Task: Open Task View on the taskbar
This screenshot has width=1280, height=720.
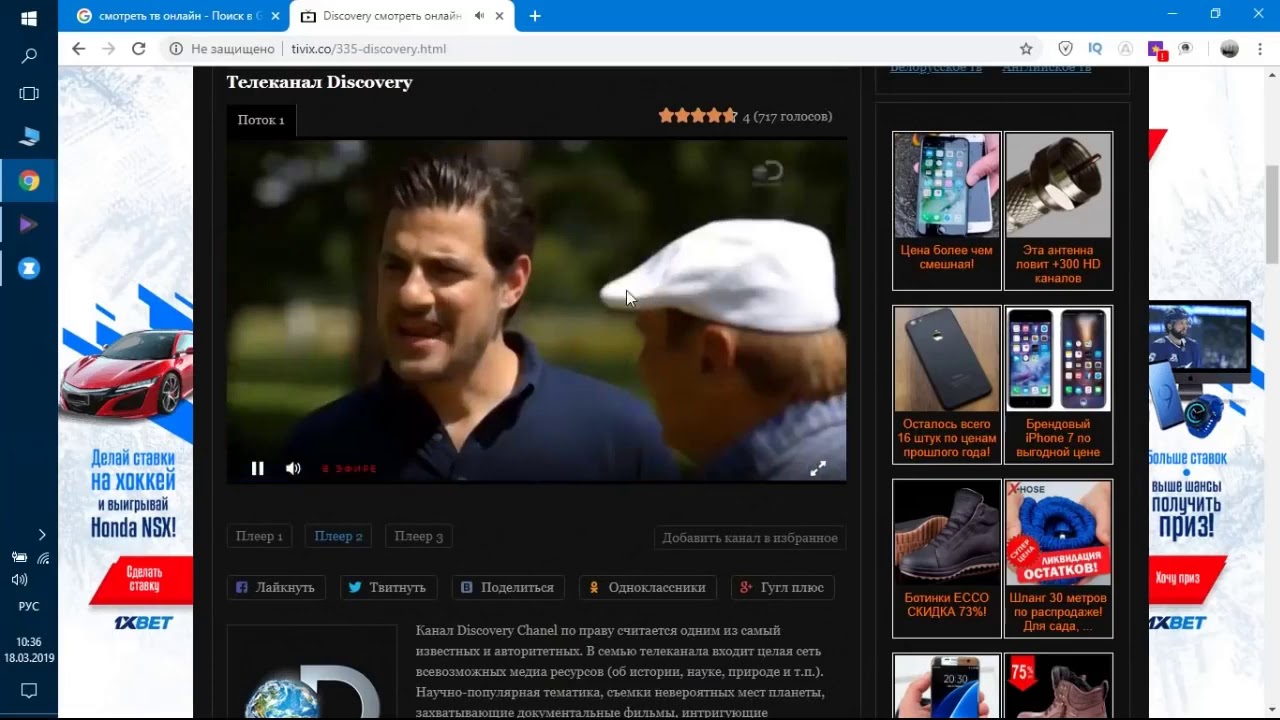Action: point(29,94)
